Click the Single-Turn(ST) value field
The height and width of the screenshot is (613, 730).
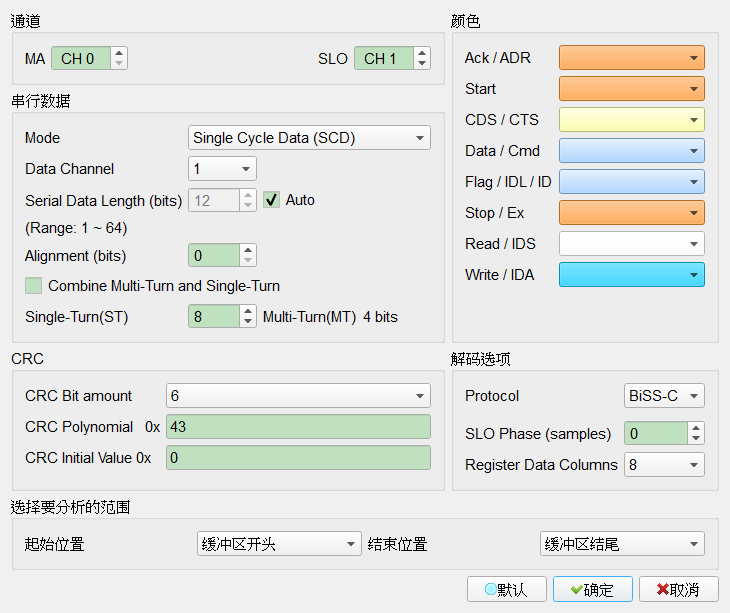[214, 316]
